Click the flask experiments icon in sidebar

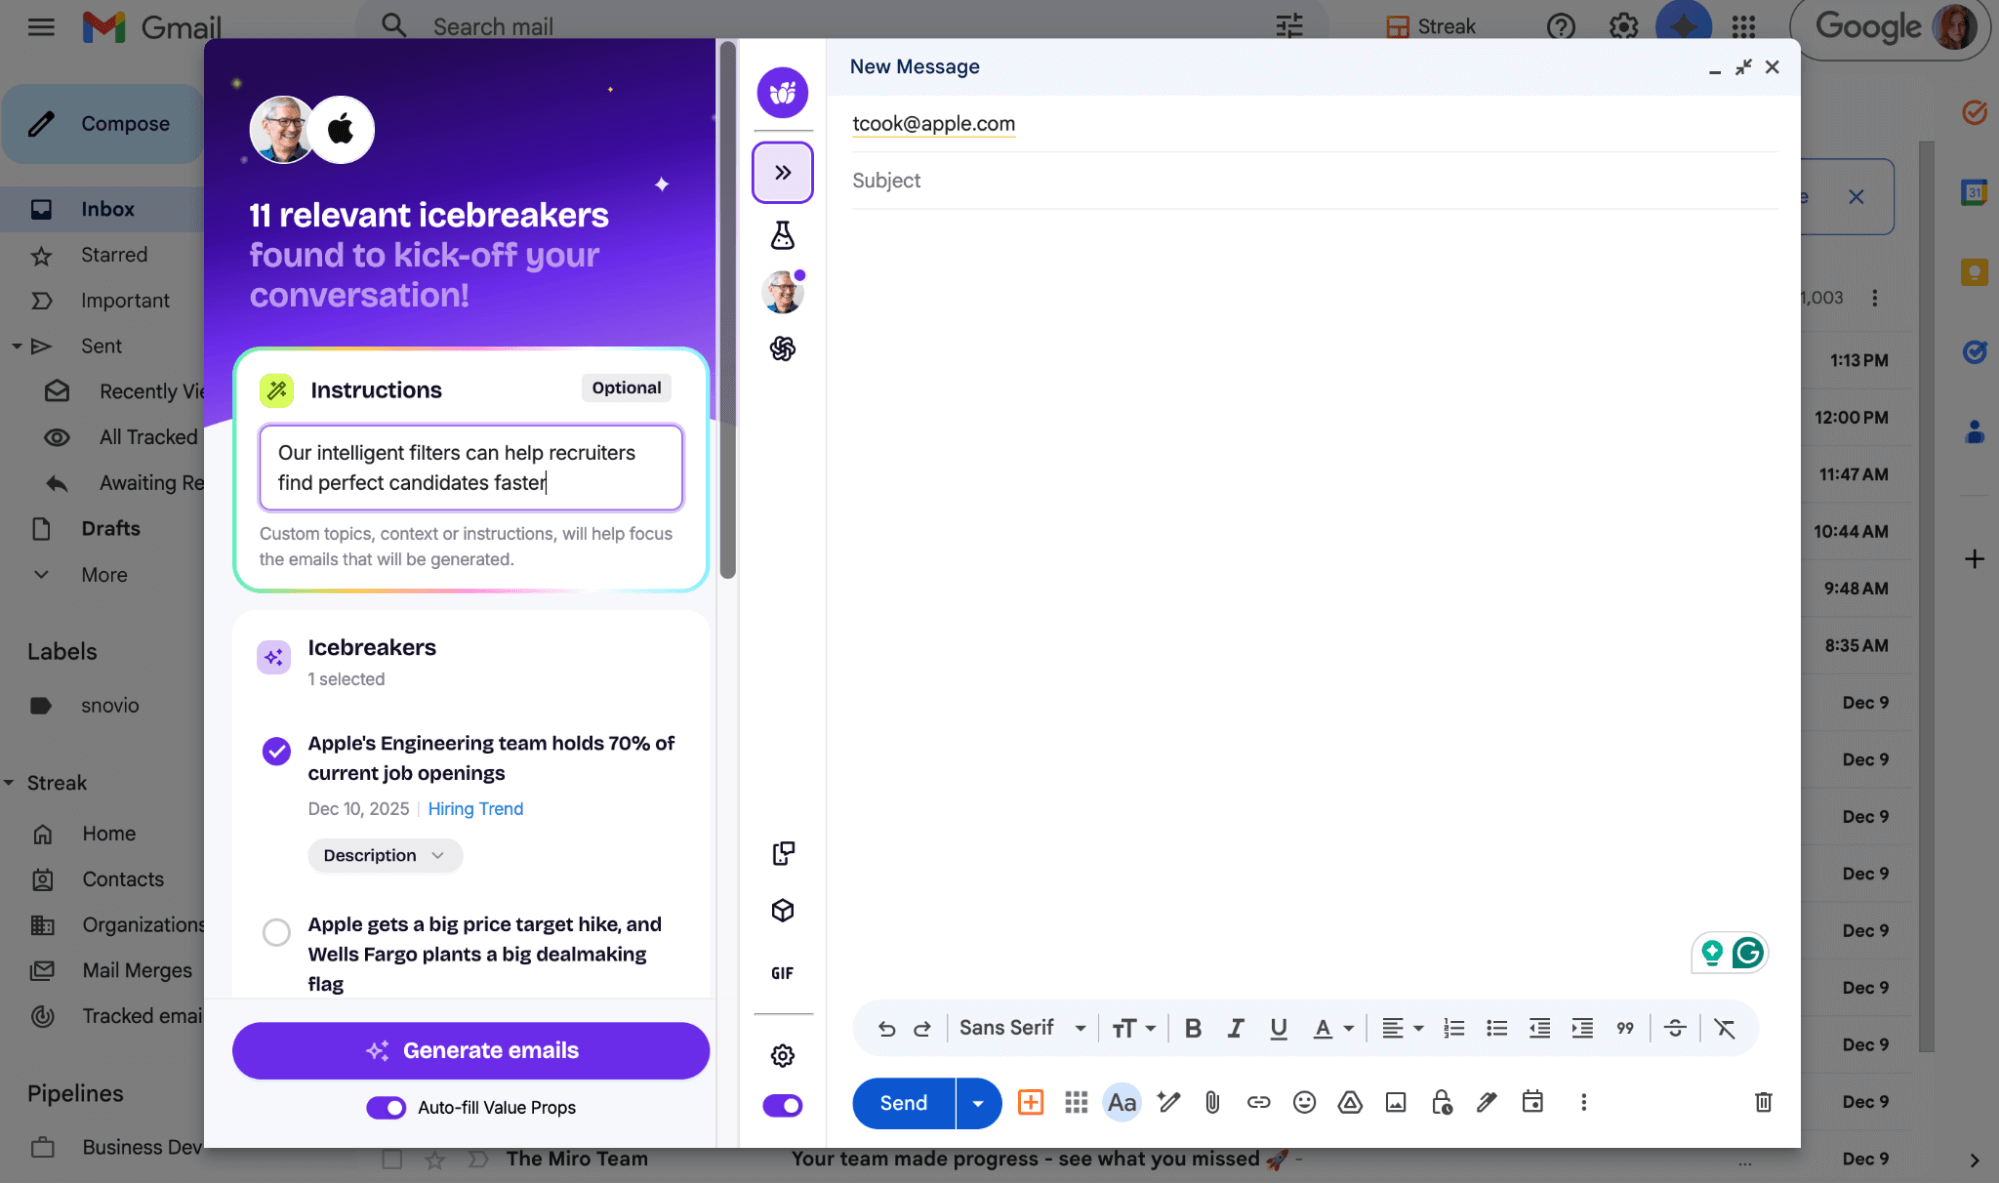click(x=782, y=236)
